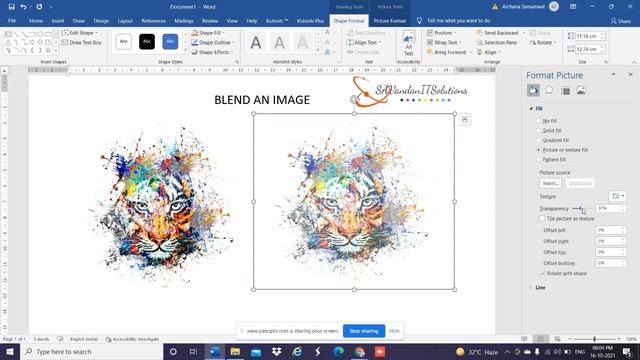Open Dropbox from the taskbar

(276, 351)
